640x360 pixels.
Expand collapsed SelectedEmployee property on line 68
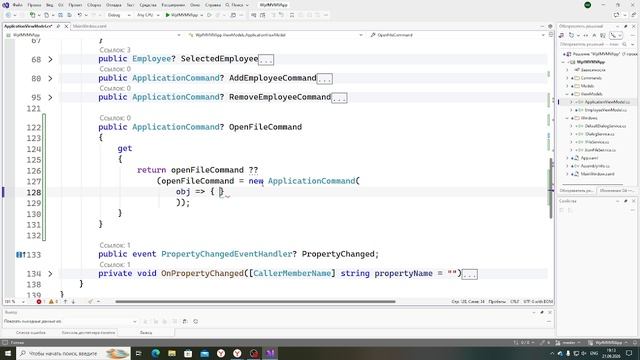coord(50,60)
